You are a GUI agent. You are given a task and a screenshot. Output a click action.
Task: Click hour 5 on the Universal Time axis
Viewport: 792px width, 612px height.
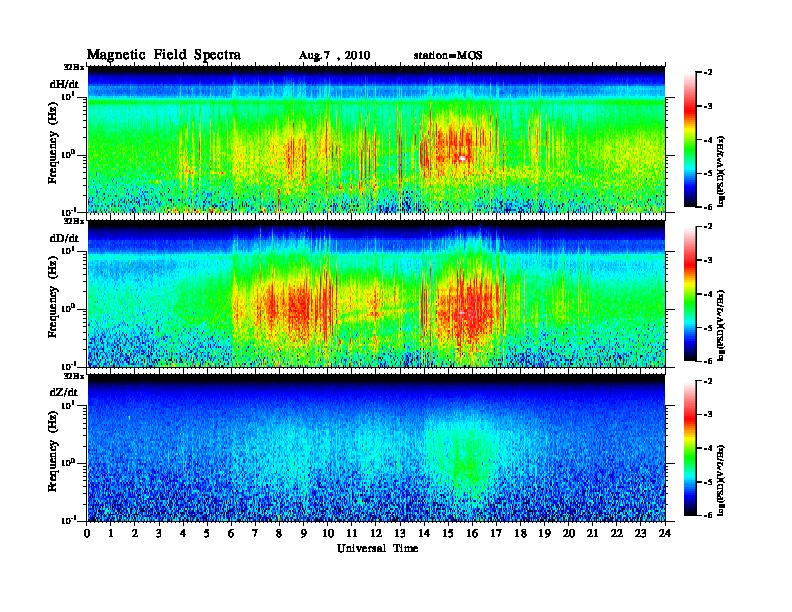point(208,534)
